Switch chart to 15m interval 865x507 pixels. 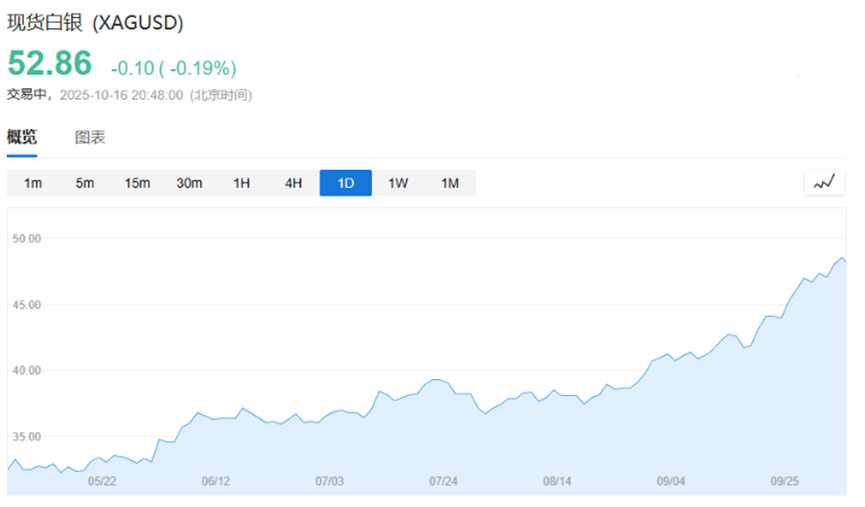point(137,183)
